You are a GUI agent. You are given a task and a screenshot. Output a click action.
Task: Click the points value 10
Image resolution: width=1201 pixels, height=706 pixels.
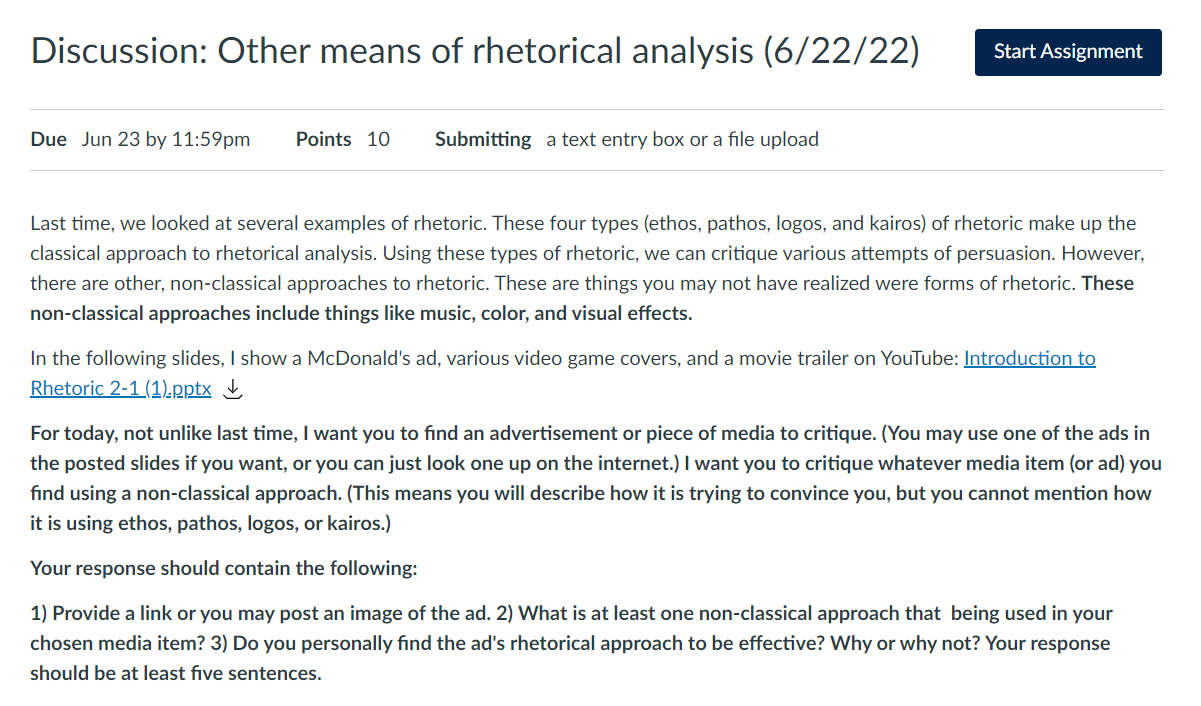pyautogui.click(x=378, y=140)
